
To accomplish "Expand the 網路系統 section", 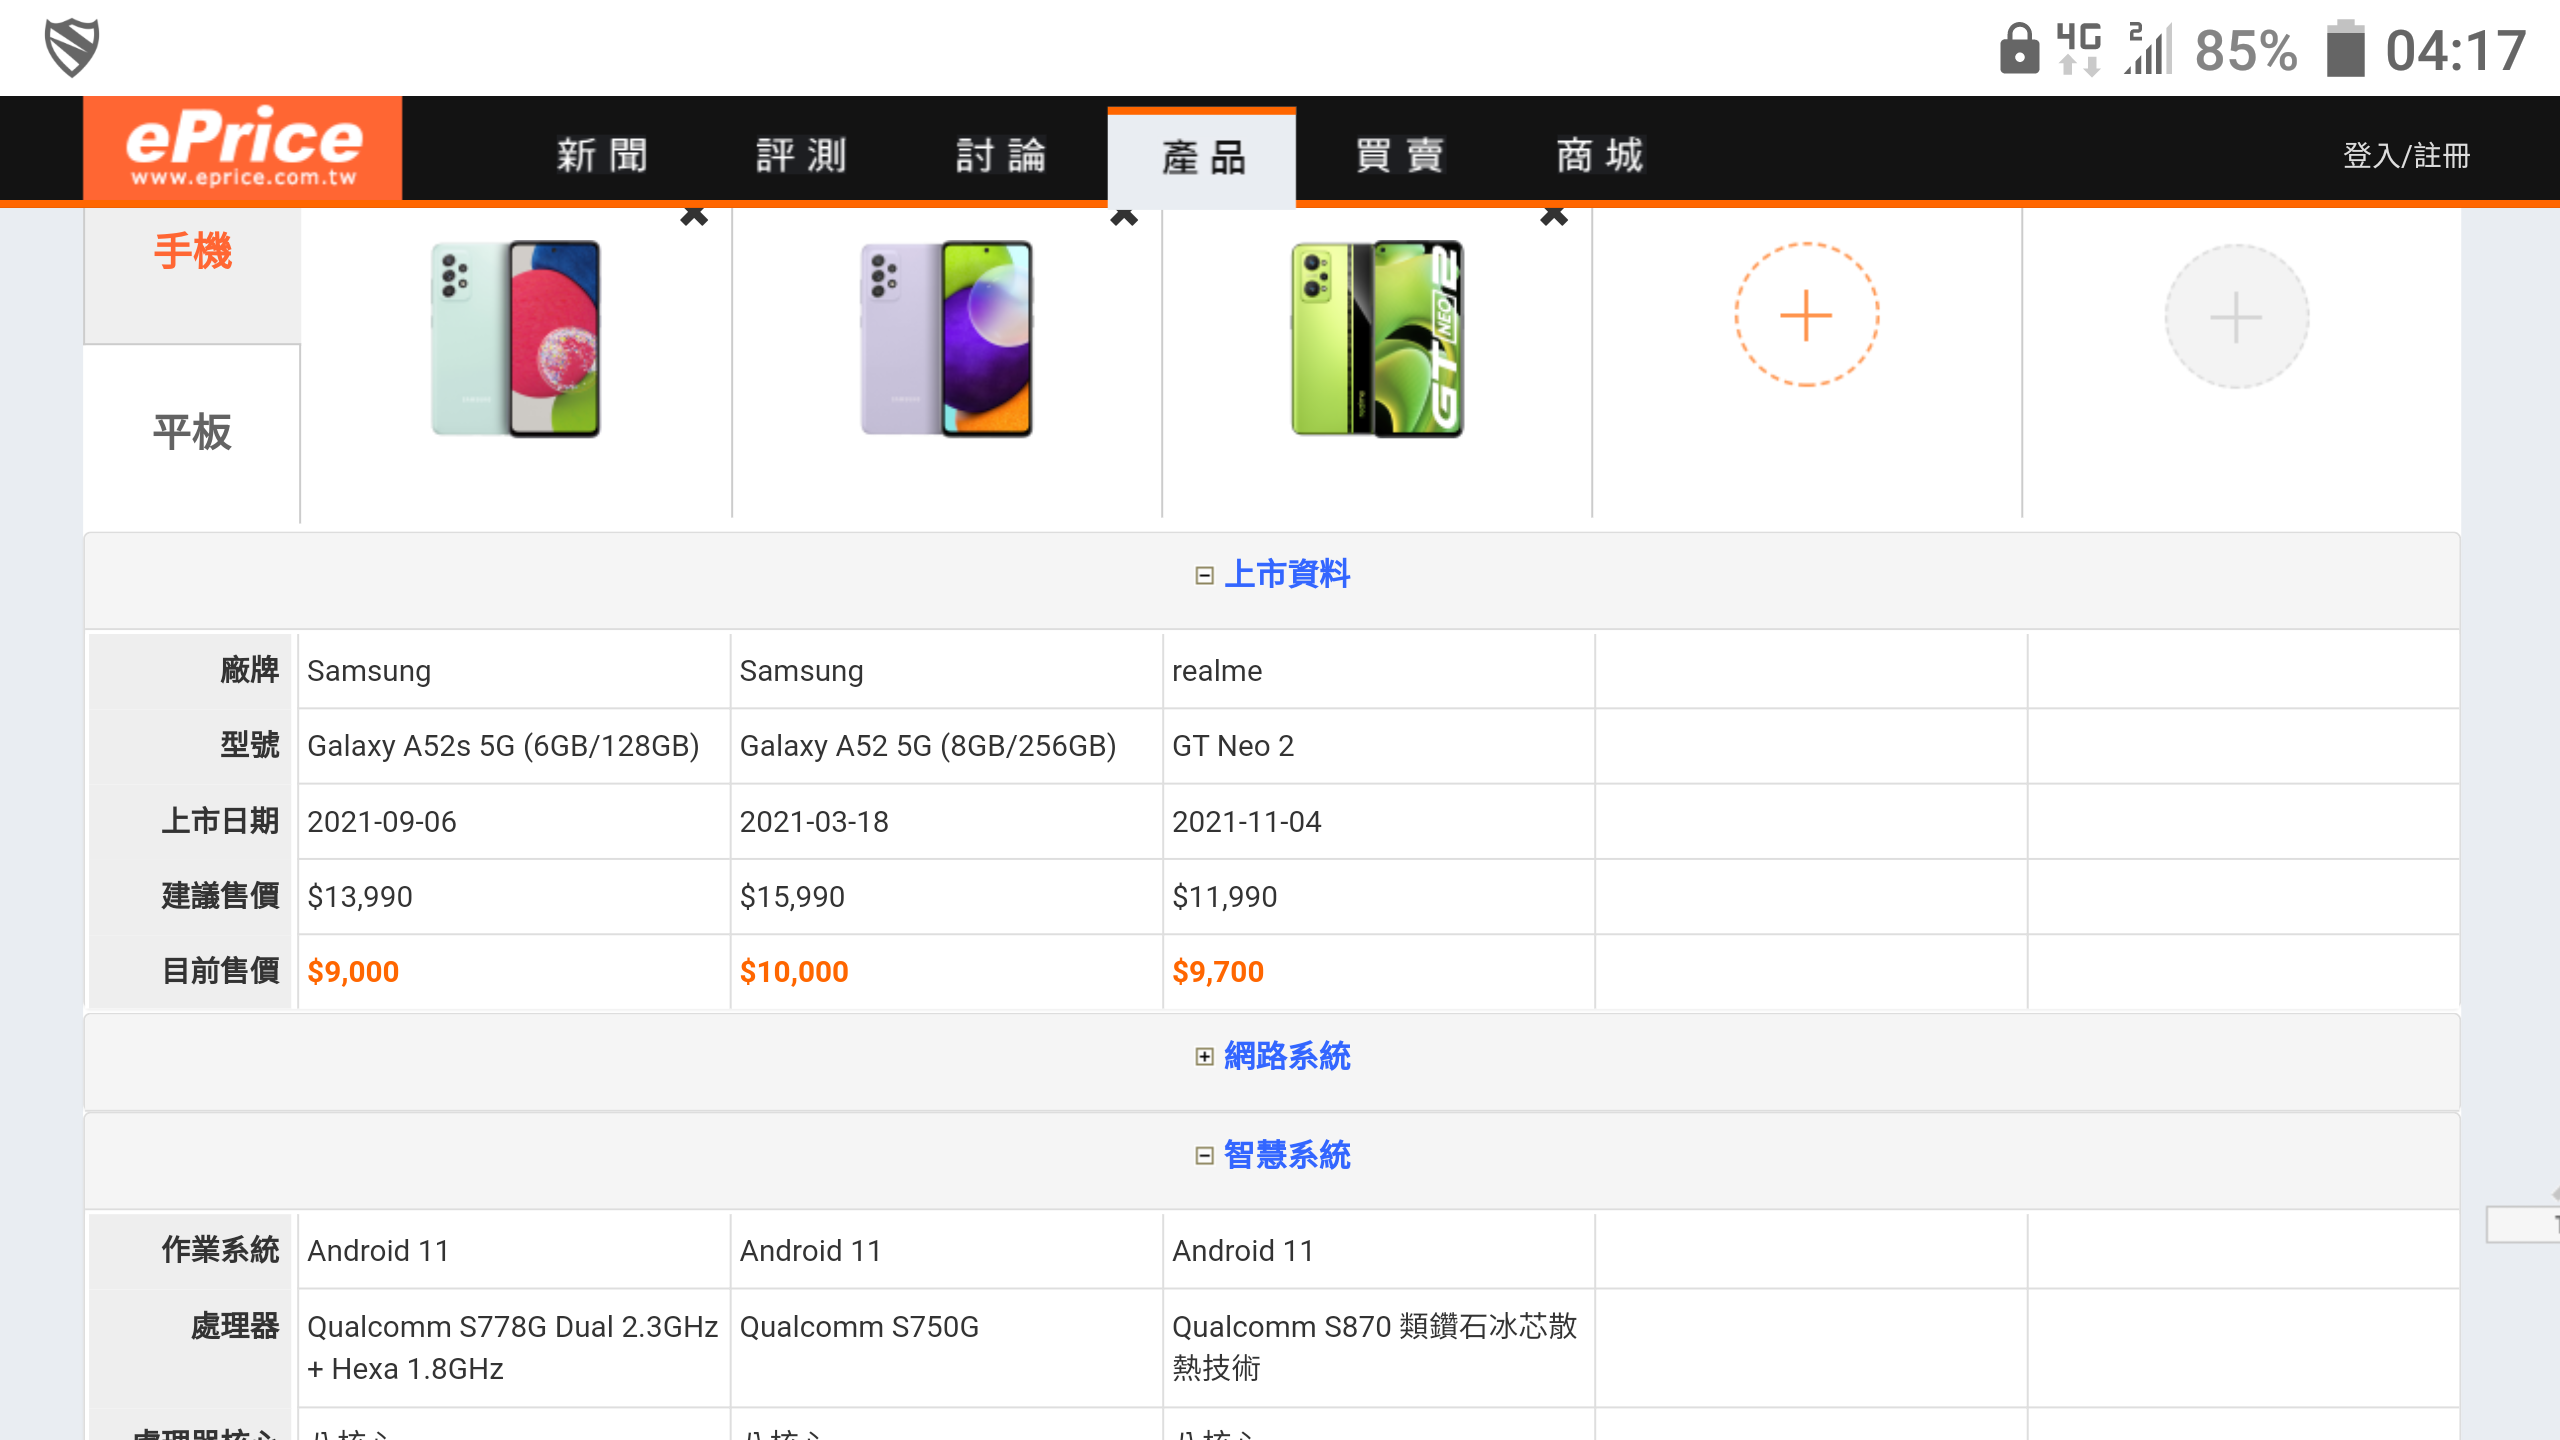I will pyautogui.click(x=1273, y=1056).
